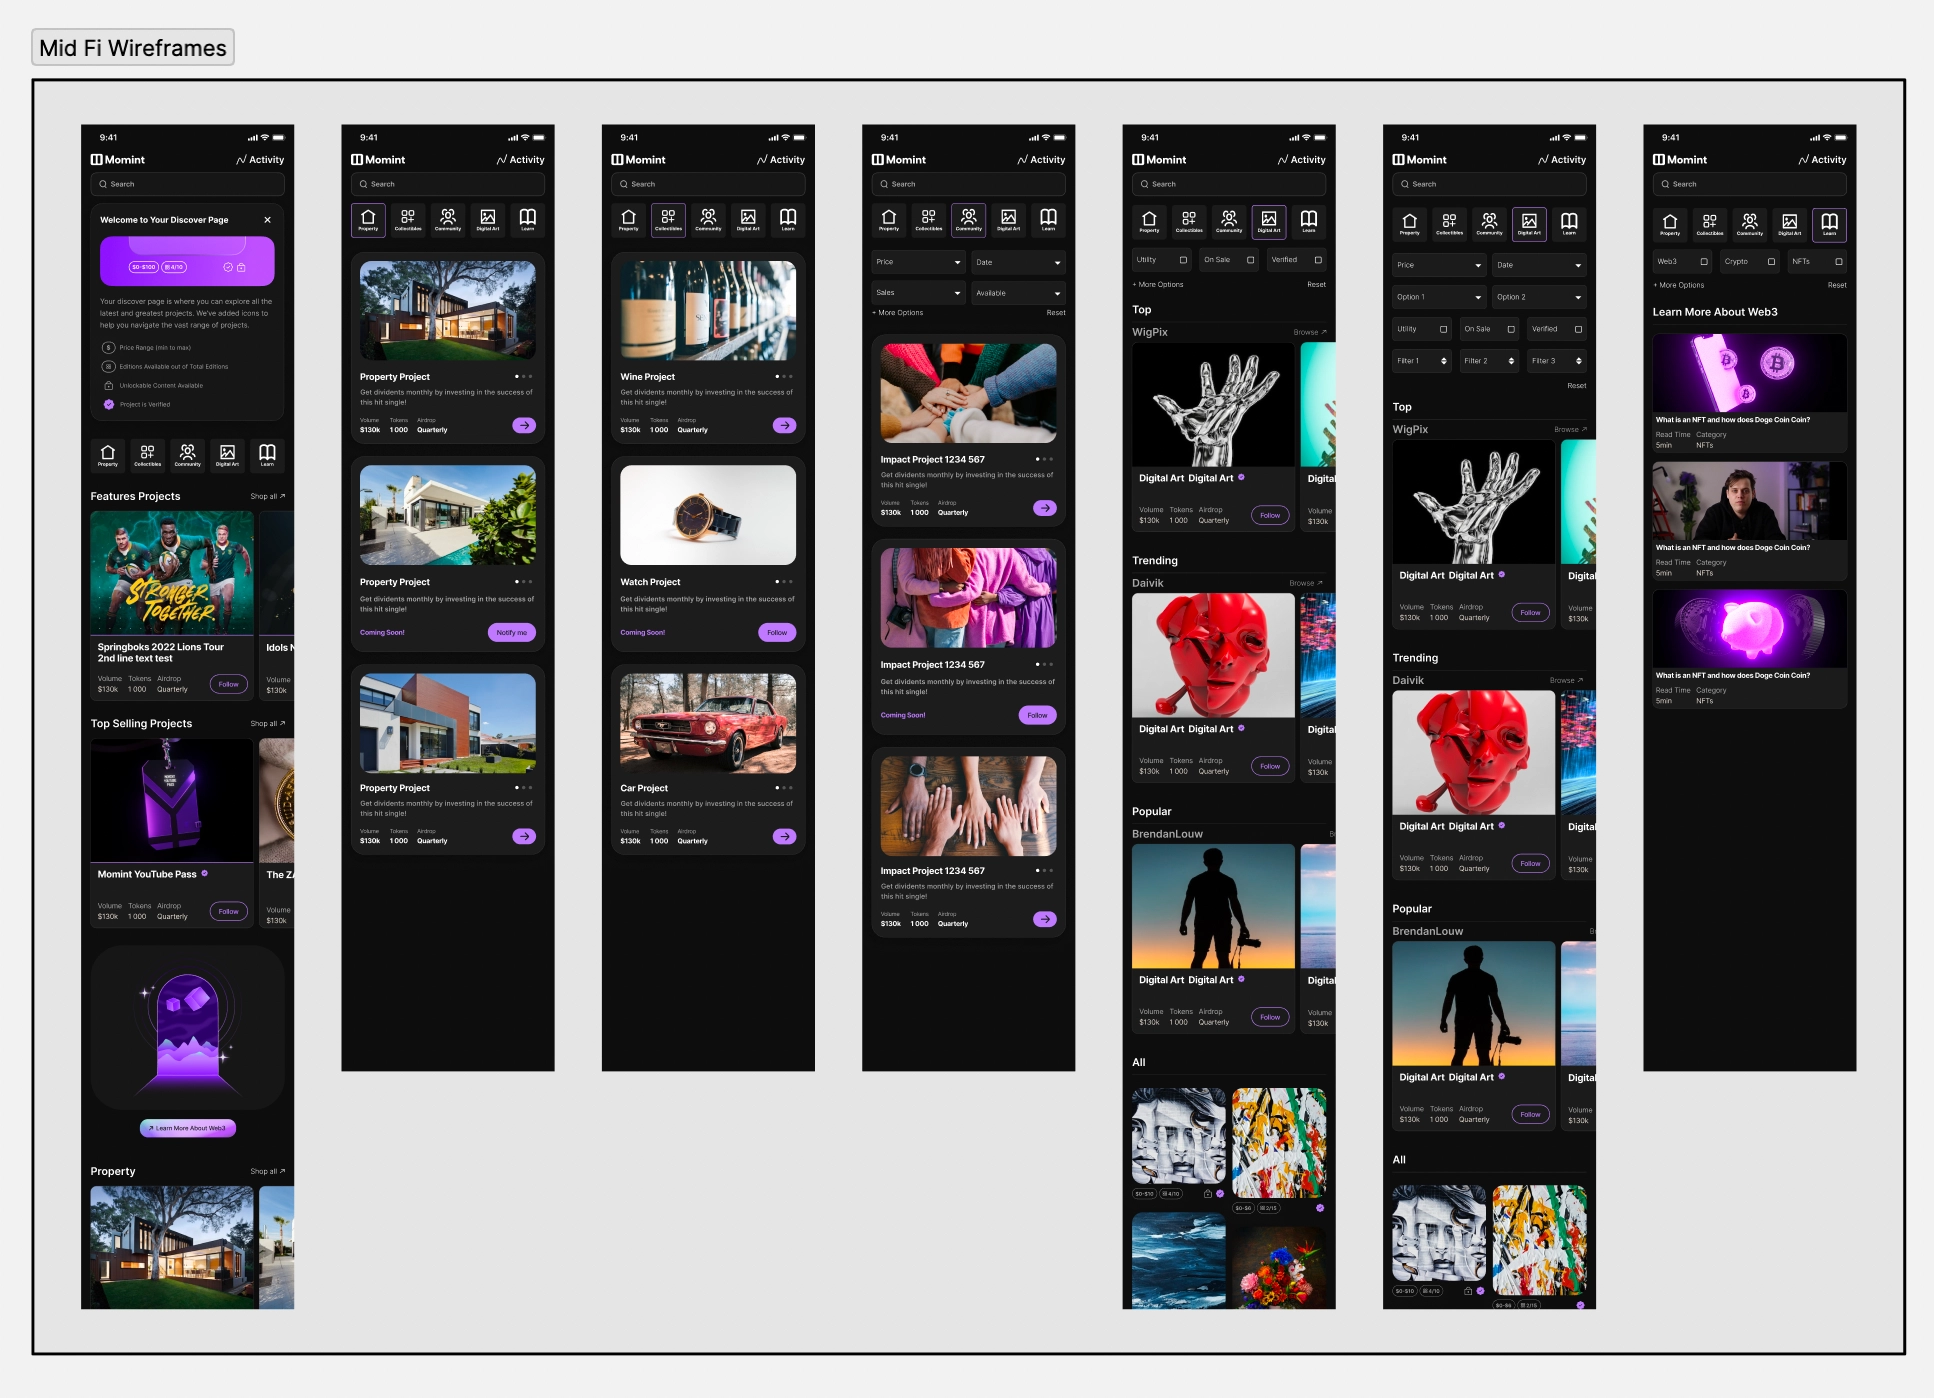Click the Price Range dollar icon
Image resolution: width=1934 pixels, height=1398 pixels.
(x=109, y=348)
